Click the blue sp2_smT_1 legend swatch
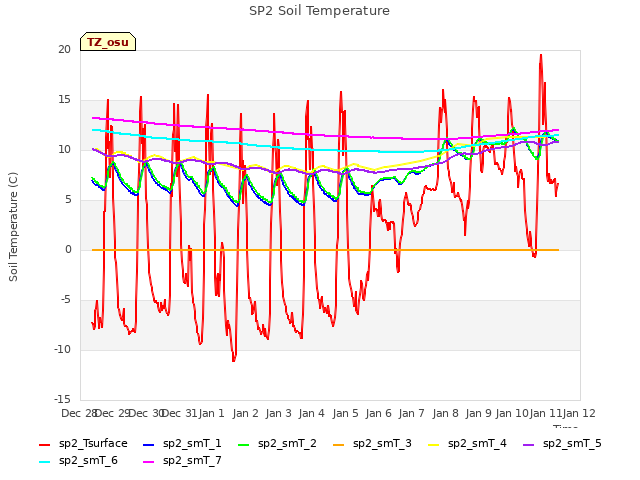640x480 pixels. pyautogui.click(x=149, y=444)
